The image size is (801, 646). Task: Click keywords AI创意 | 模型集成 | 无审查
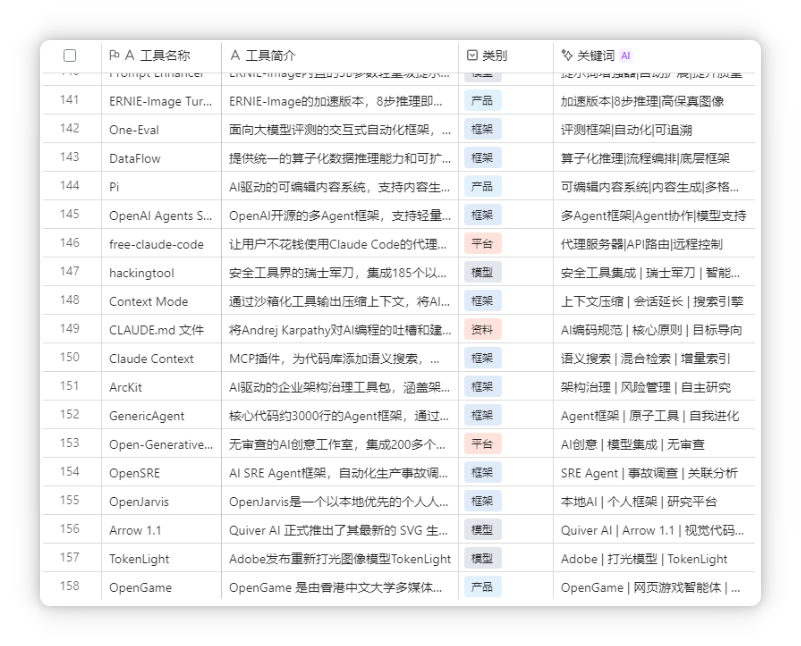tap(633, 444)
